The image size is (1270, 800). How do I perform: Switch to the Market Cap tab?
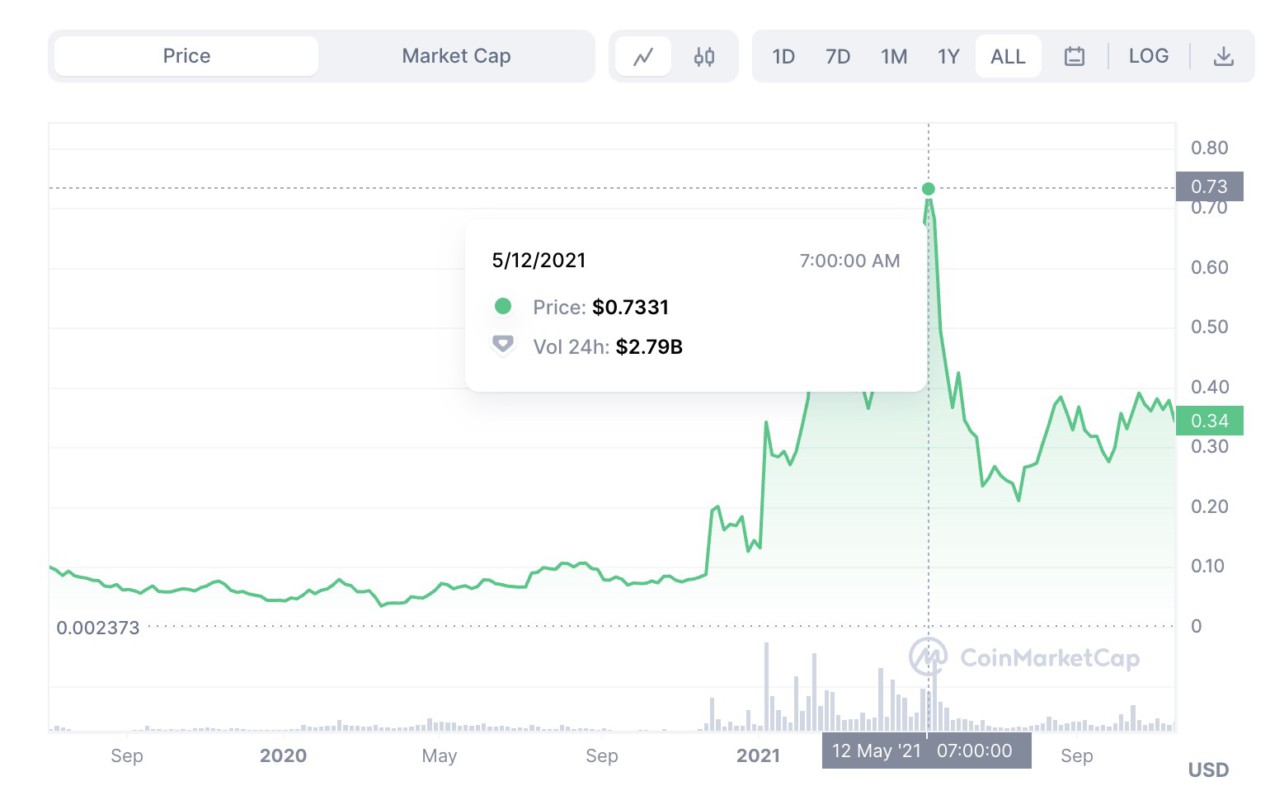[456, 56]
